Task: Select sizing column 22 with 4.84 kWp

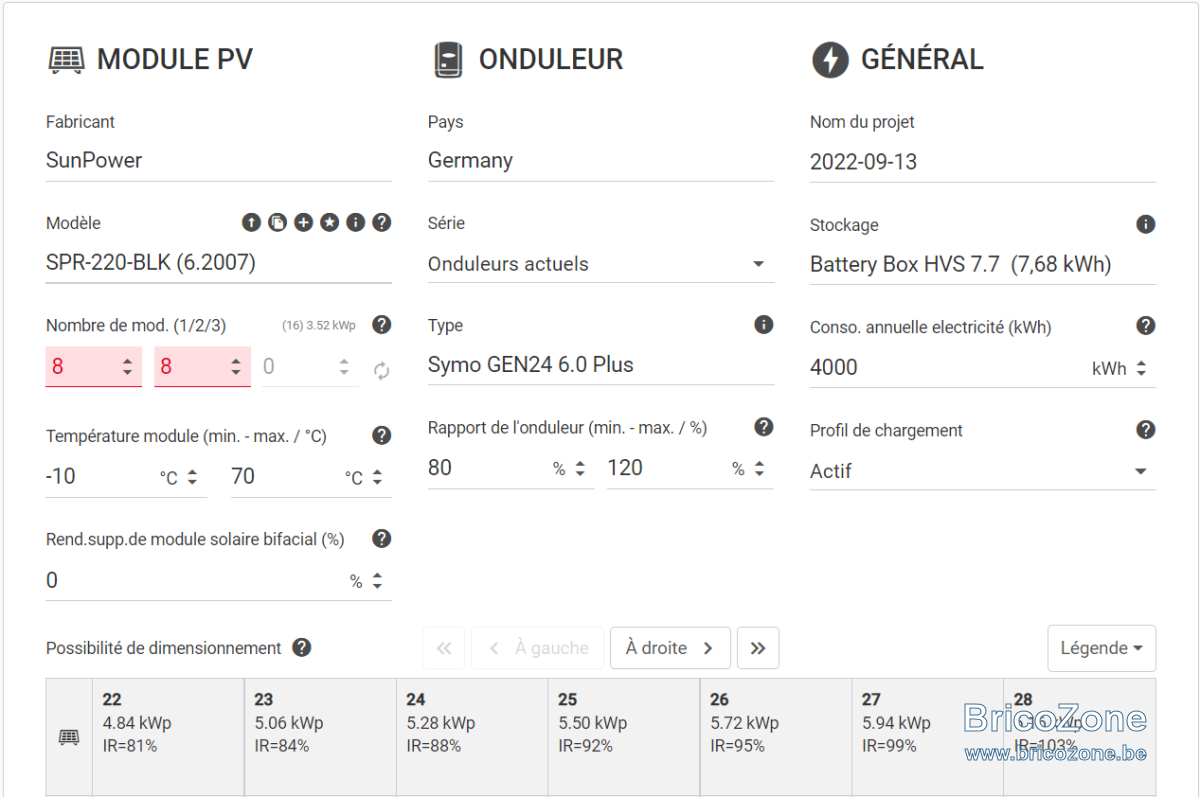Action: (x=168, y=737)
